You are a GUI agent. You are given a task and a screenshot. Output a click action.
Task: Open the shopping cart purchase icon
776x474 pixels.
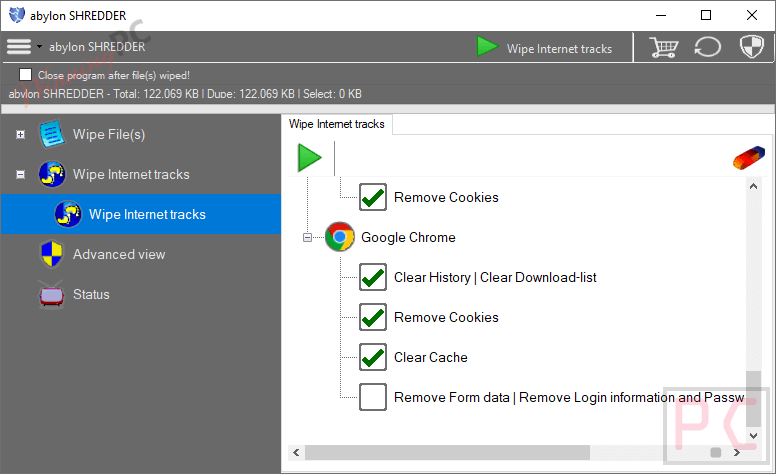click(663, 47)
